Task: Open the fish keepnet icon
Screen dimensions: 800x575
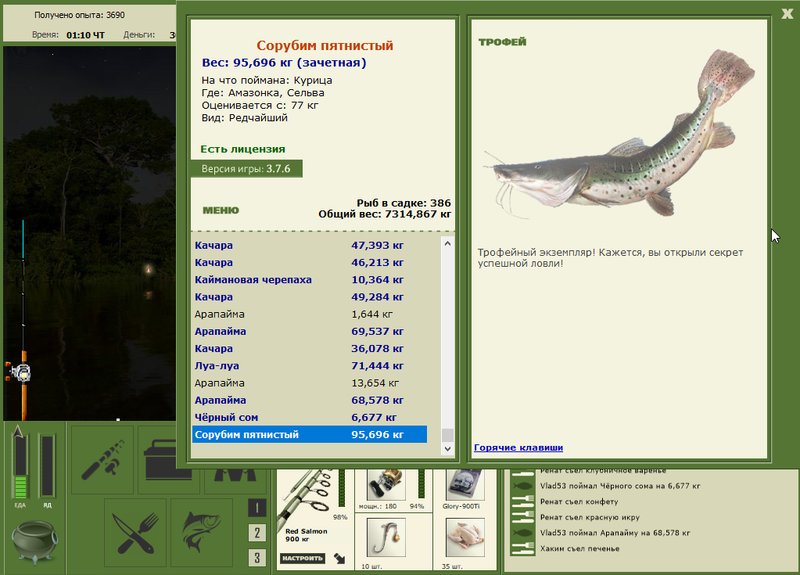Action: coord(202,532)
